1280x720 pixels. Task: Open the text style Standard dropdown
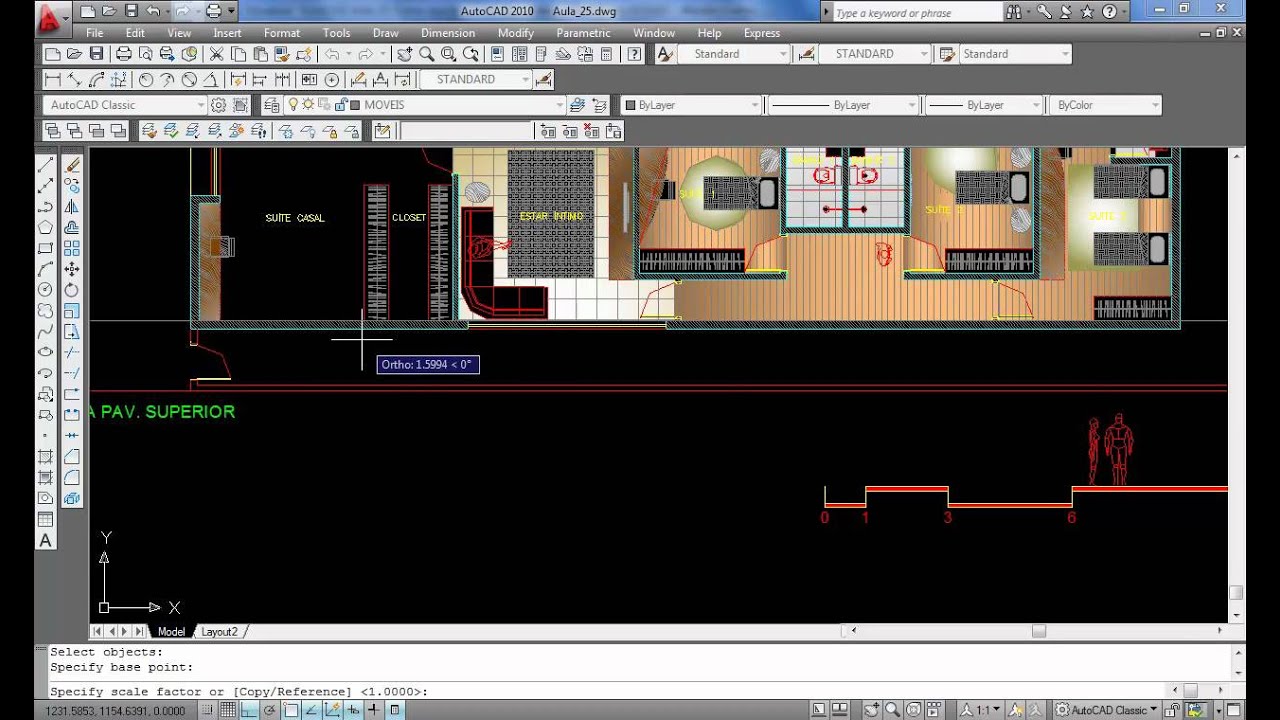click(782, 54)
